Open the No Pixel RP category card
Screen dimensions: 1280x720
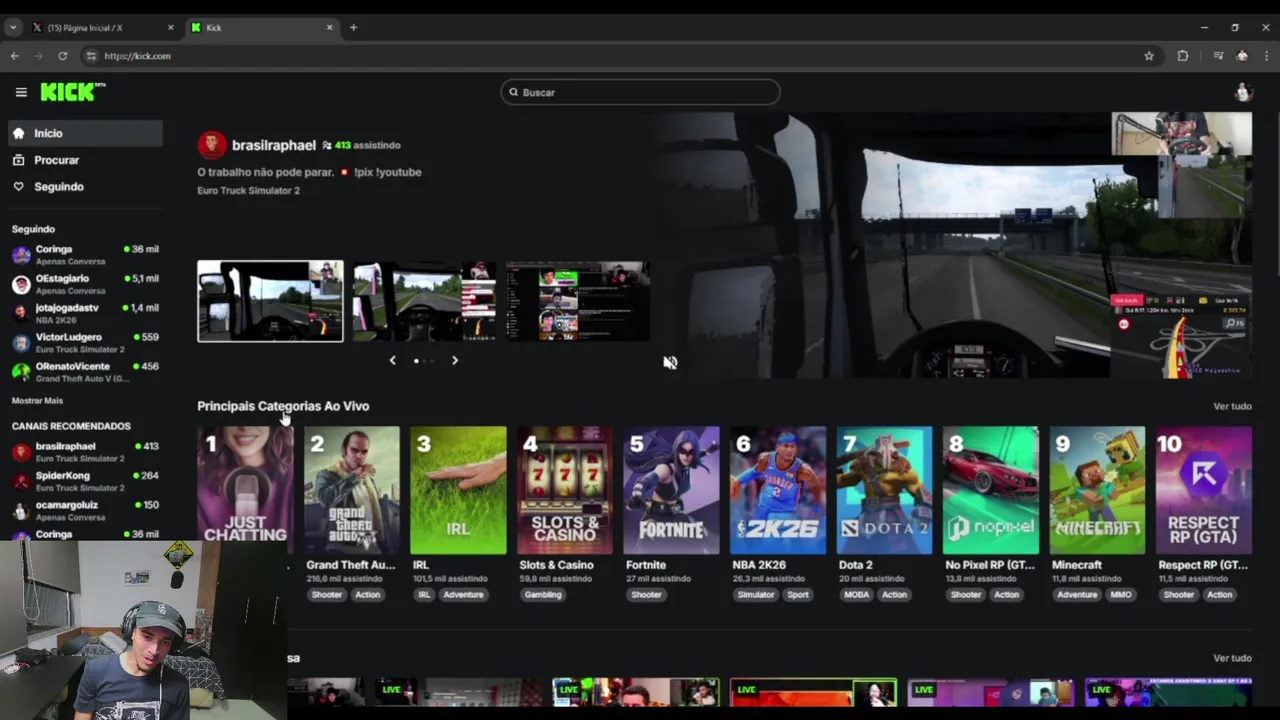pos(990,490)
